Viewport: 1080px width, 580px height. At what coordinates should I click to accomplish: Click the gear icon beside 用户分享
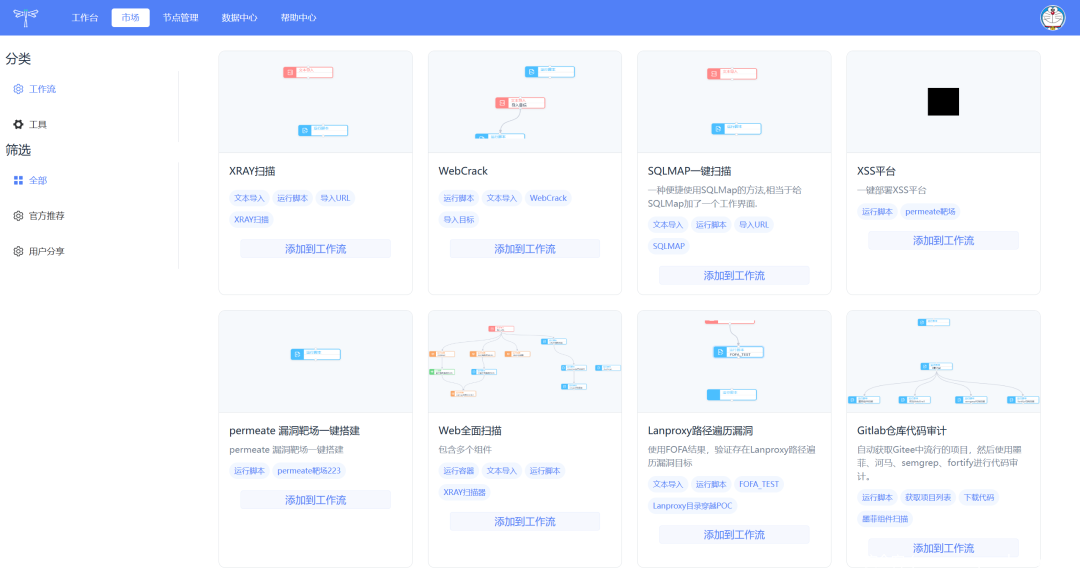(18, 252)
